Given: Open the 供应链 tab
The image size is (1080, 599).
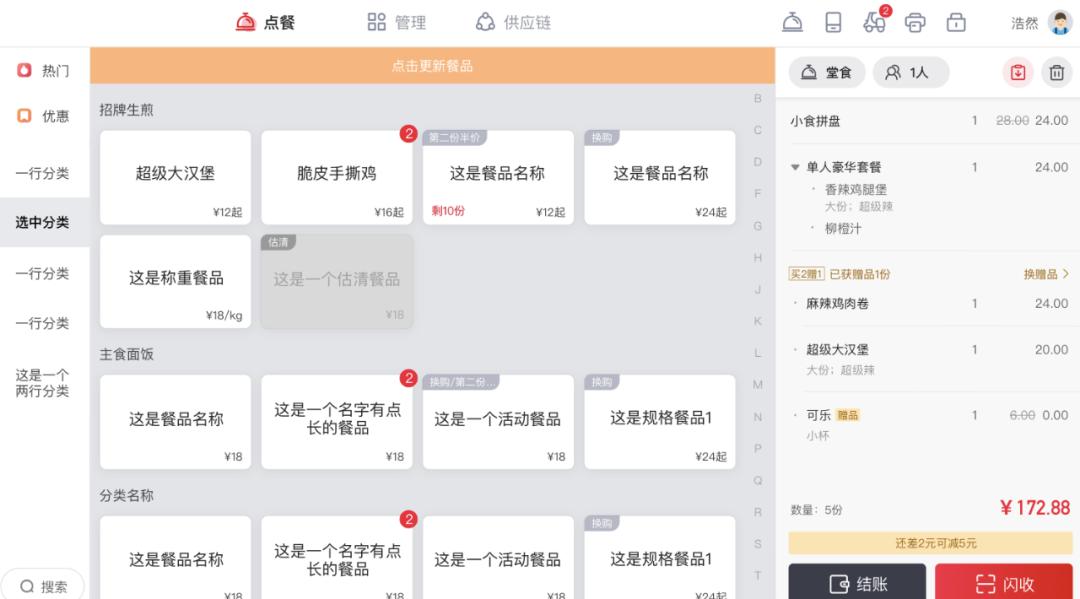Looking at the screenshot, I should [x=517, y=21].
